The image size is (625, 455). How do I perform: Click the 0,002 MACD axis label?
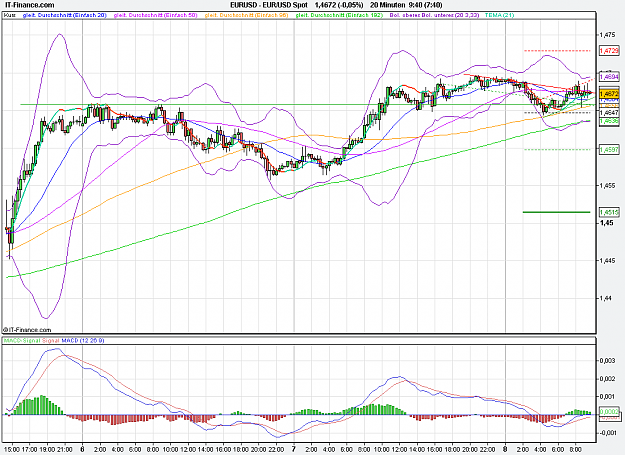click(x=608, y=379)
